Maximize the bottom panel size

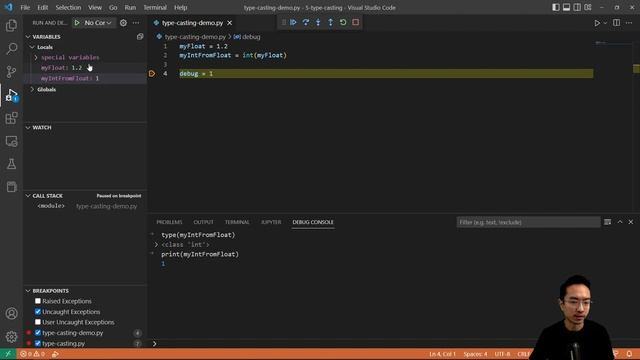[x=620, y=222]
